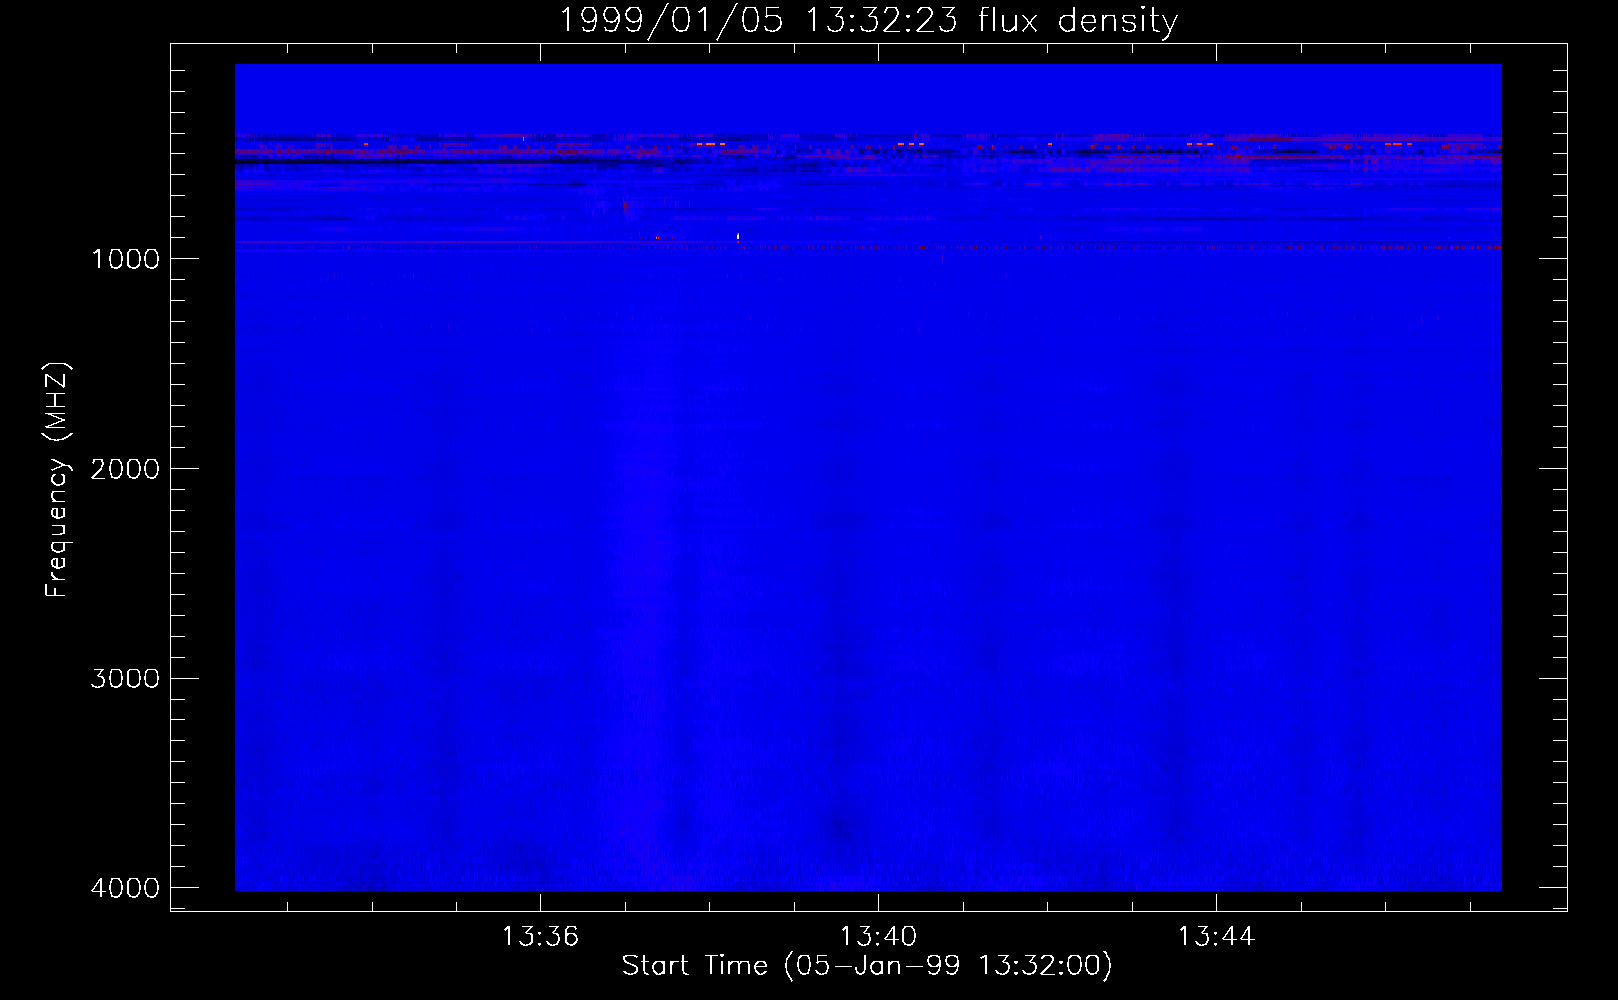This screenshot has width=1618, height=1000.
Task: Select the bright white burst spot below 1000 MHz
Action: [x=738, y=237]
